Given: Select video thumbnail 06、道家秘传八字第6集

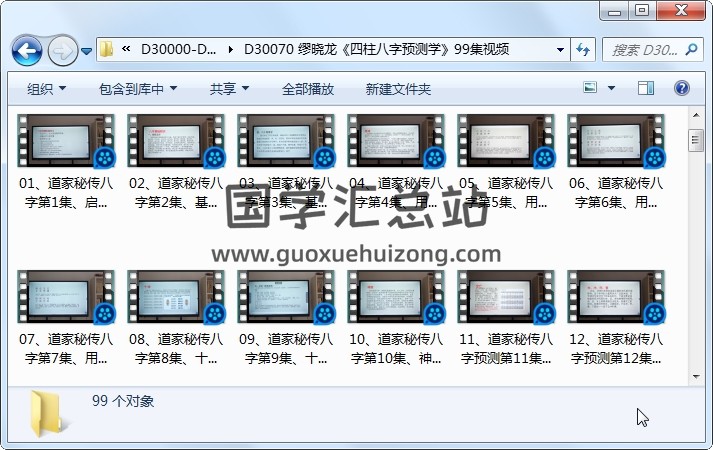Looking at the screenshot, I should pyautogui.click(x=616, y=141).
